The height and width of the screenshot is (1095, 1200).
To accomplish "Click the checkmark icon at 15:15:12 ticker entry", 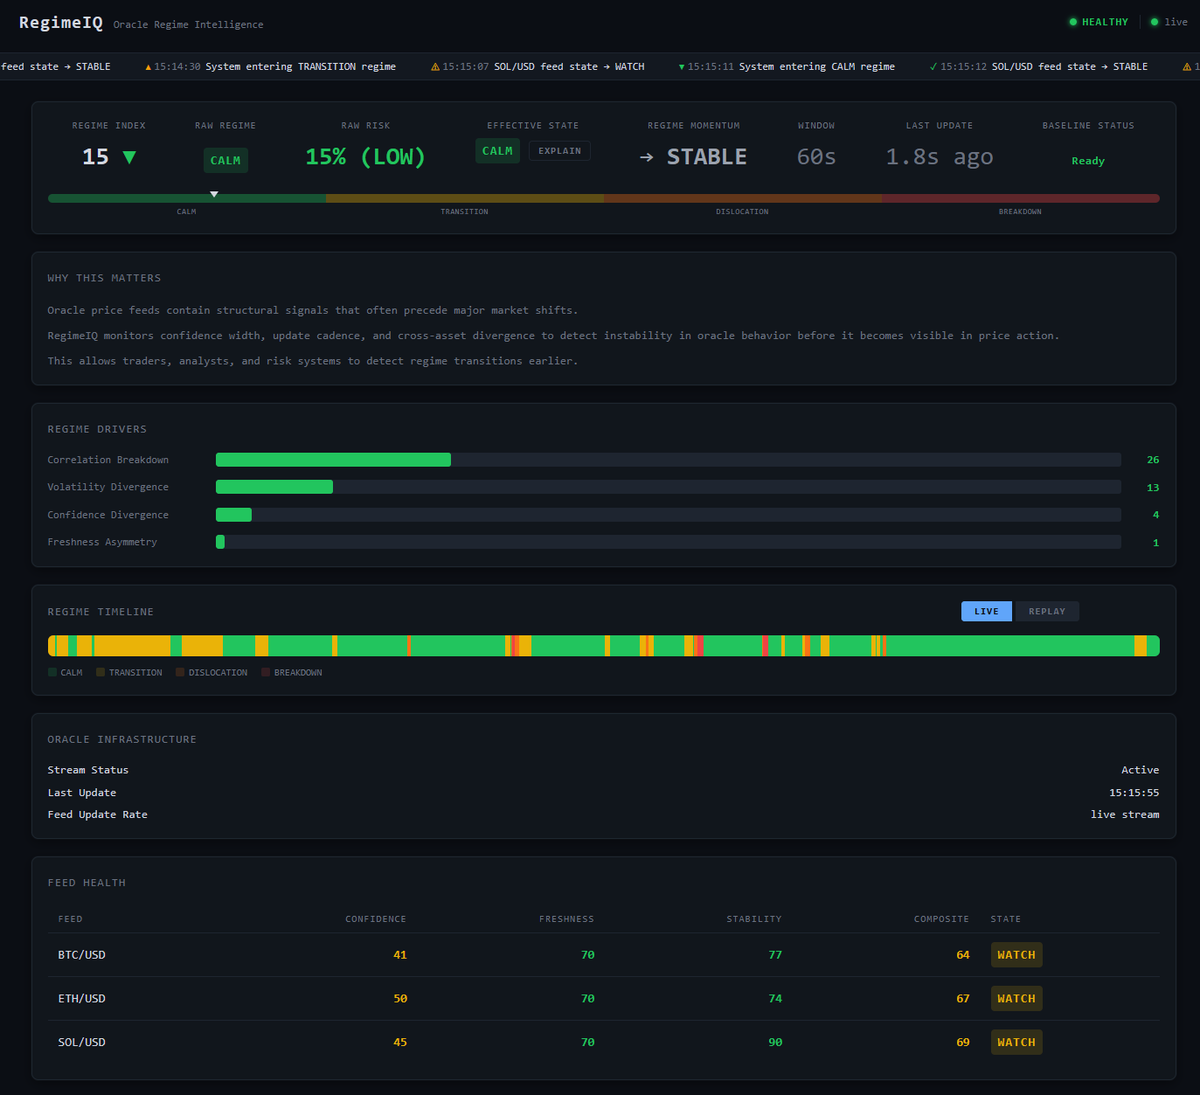I will point(933,67).
